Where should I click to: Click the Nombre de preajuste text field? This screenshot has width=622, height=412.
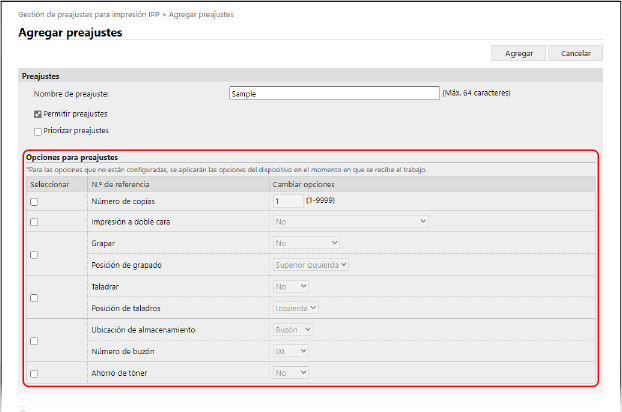334,93
